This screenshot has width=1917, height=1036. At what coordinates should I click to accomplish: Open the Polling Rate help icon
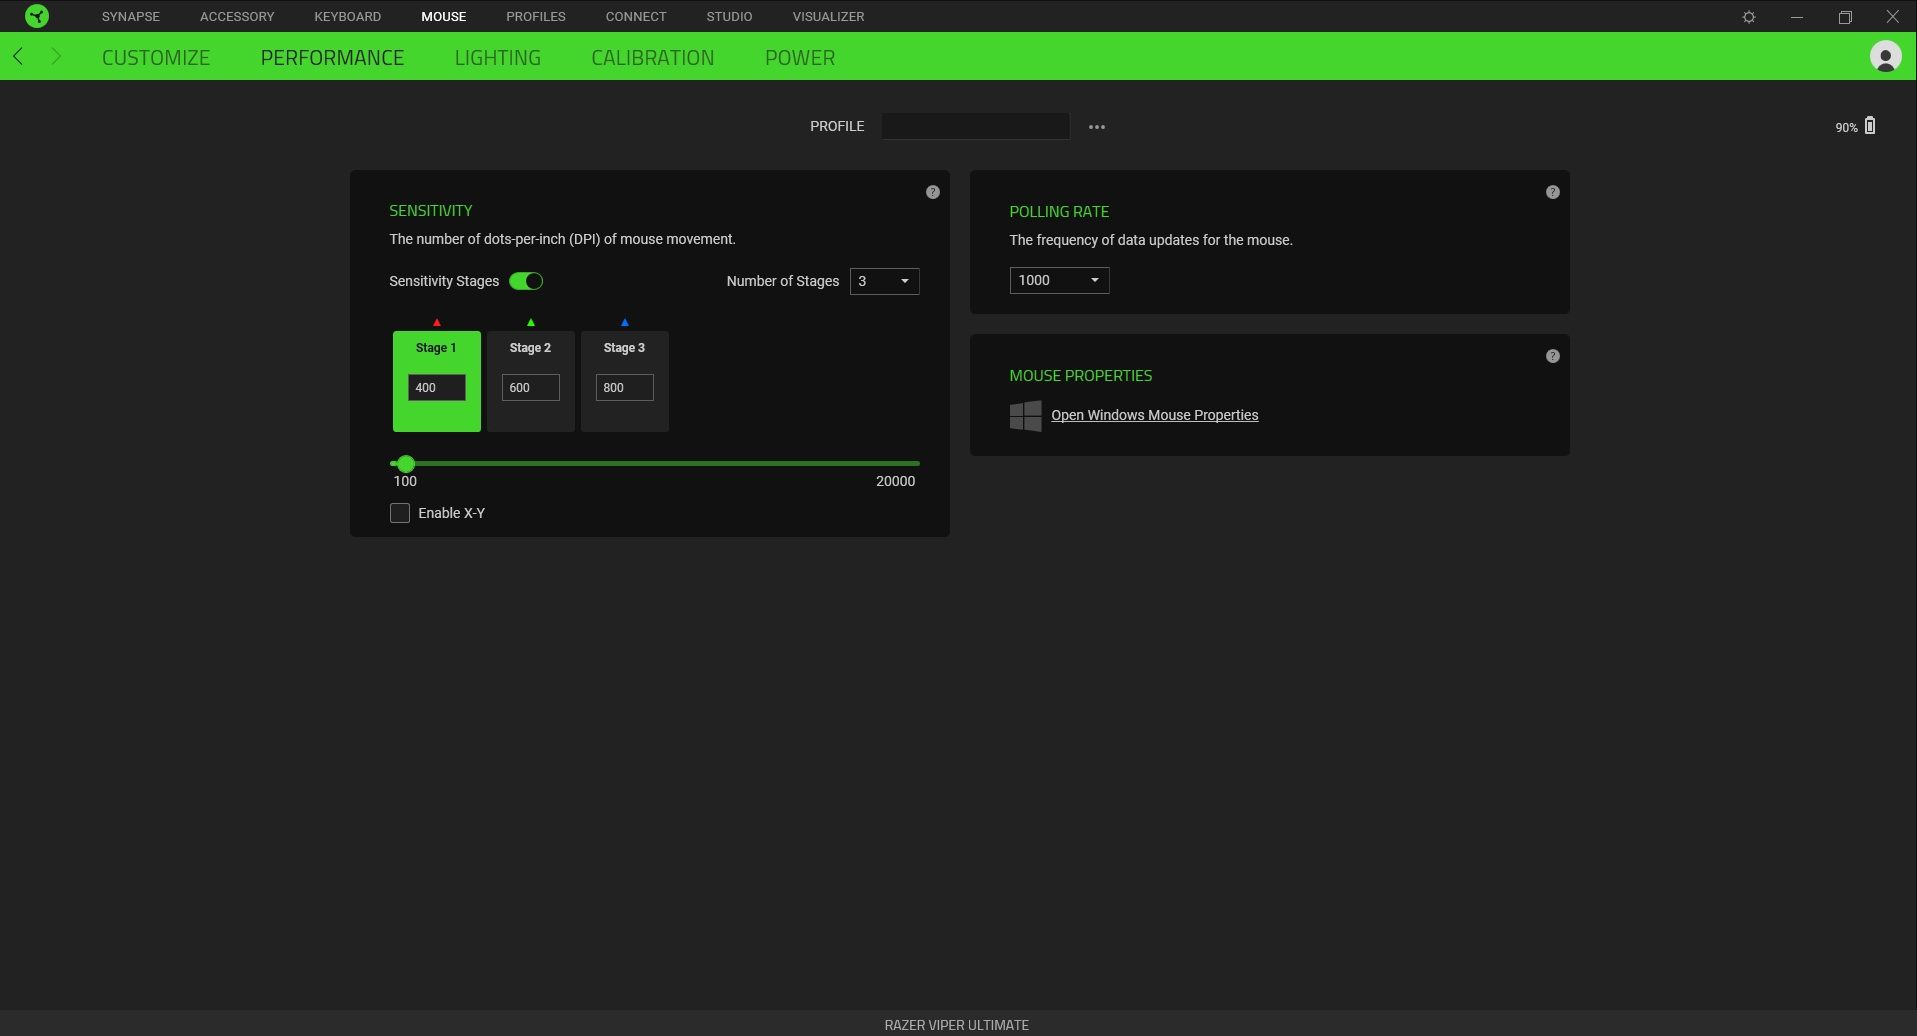pos(1552,192)
